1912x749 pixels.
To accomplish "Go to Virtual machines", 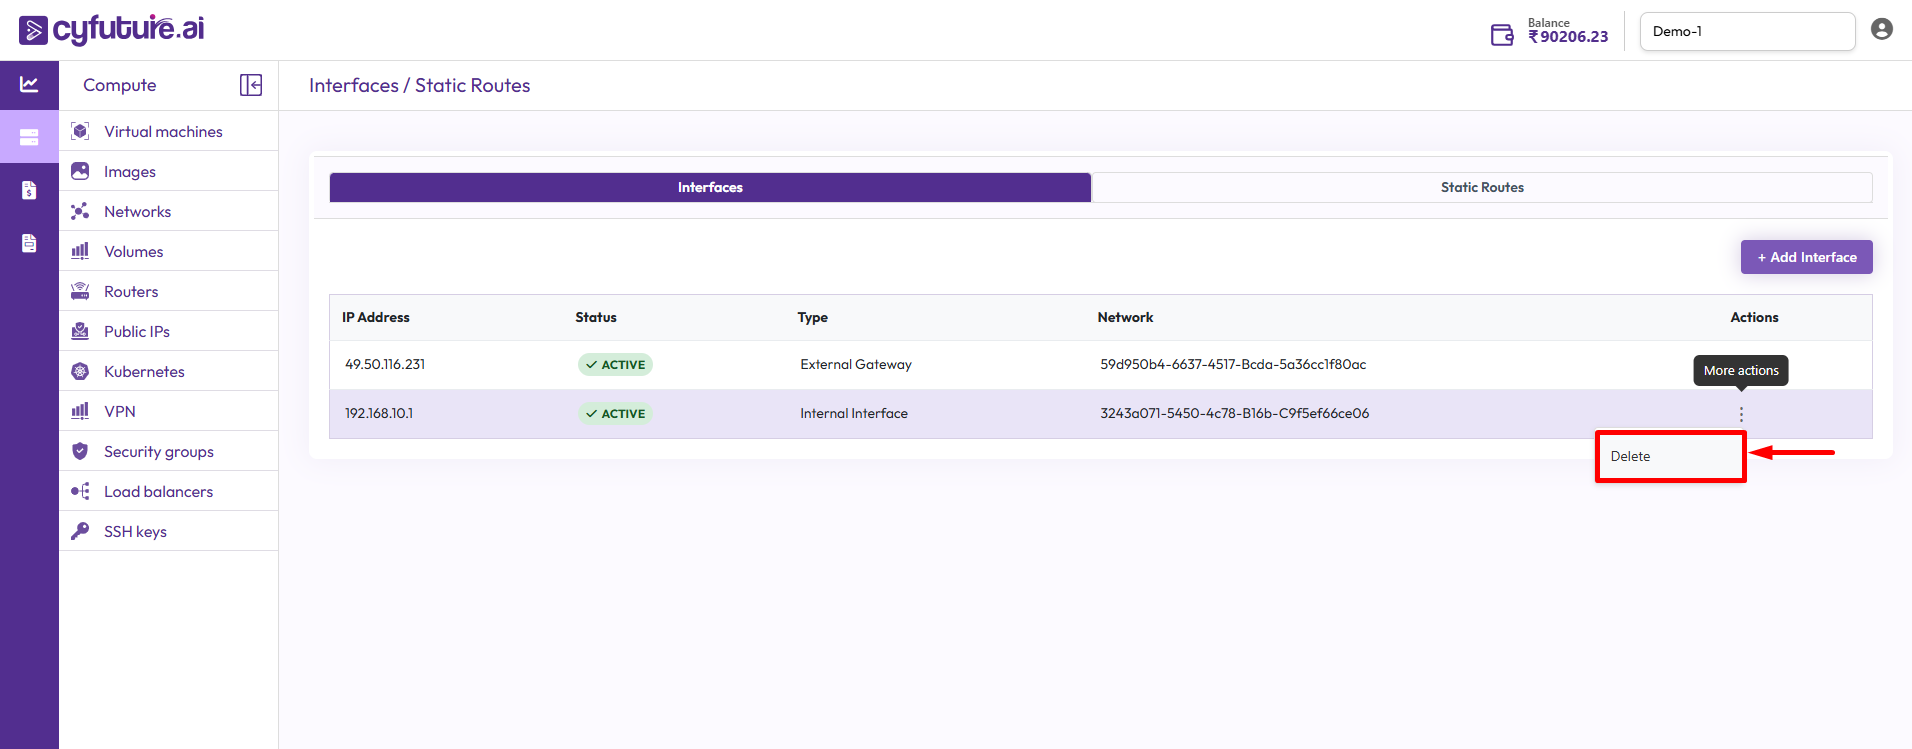I will (x=163, y=131).
